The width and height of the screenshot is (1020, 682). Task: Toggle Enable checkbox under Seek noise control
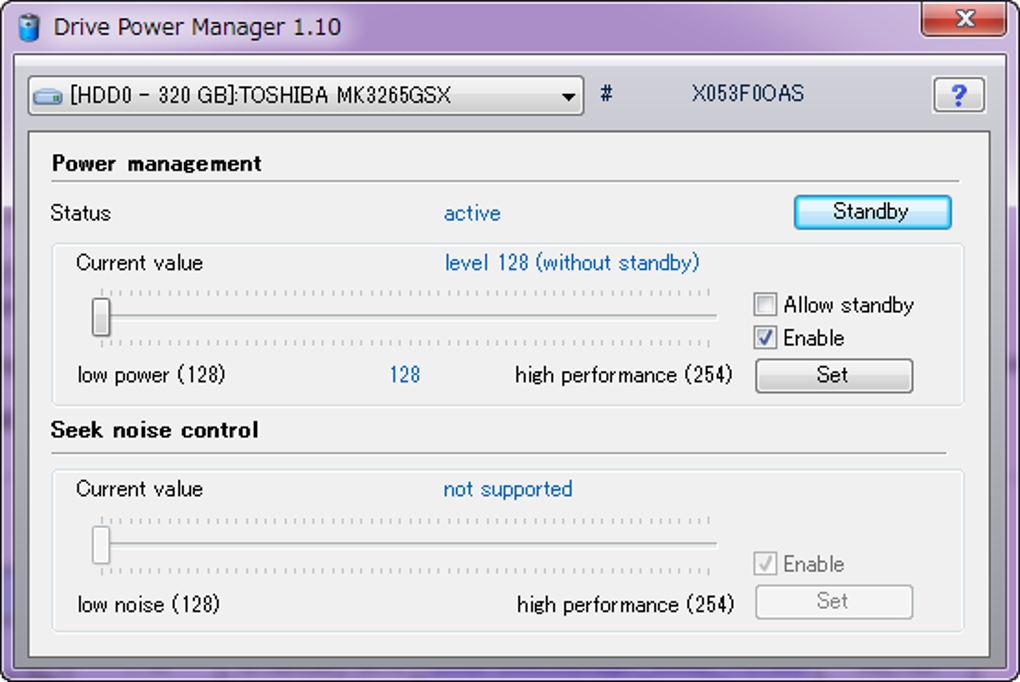click(x=766, y=564)
